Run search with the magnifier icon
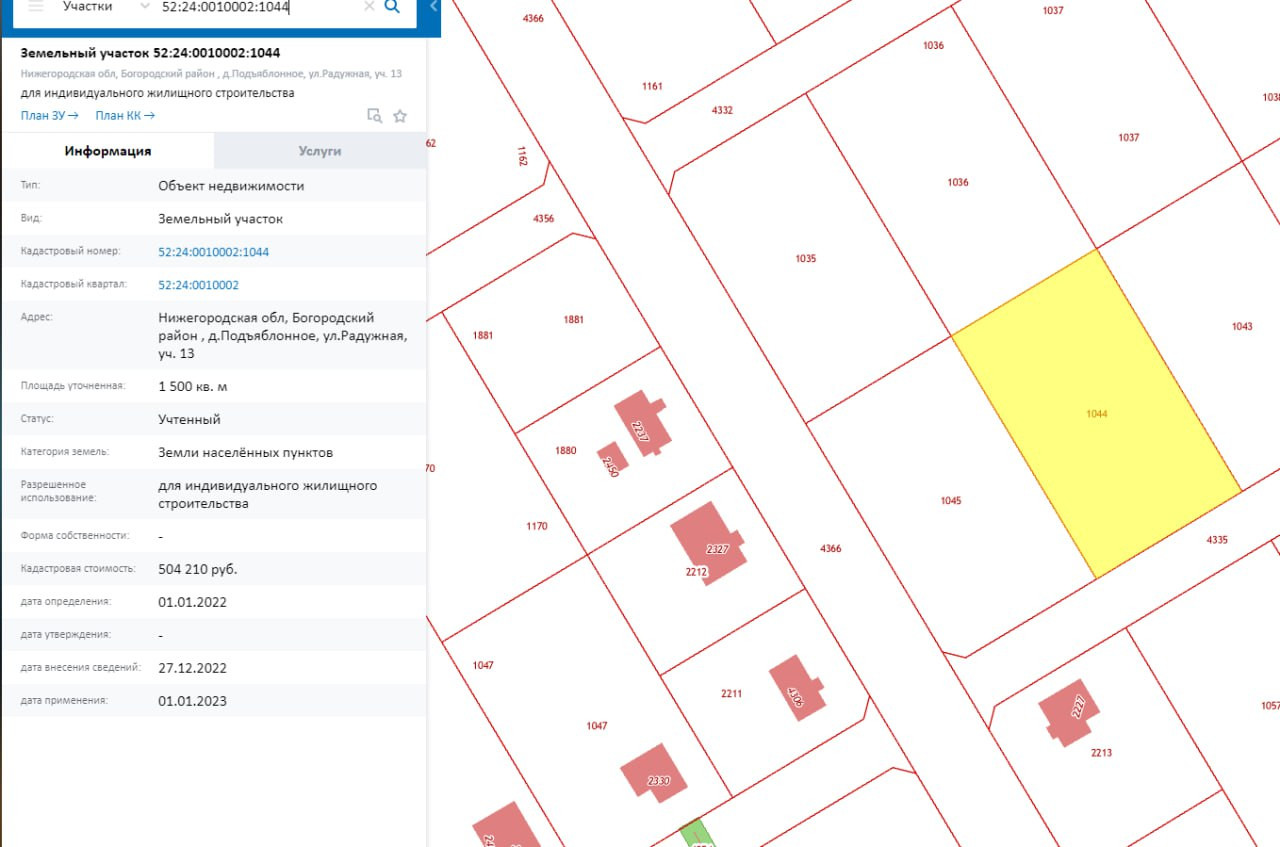Screen dimensions: 1280x847 392,6
